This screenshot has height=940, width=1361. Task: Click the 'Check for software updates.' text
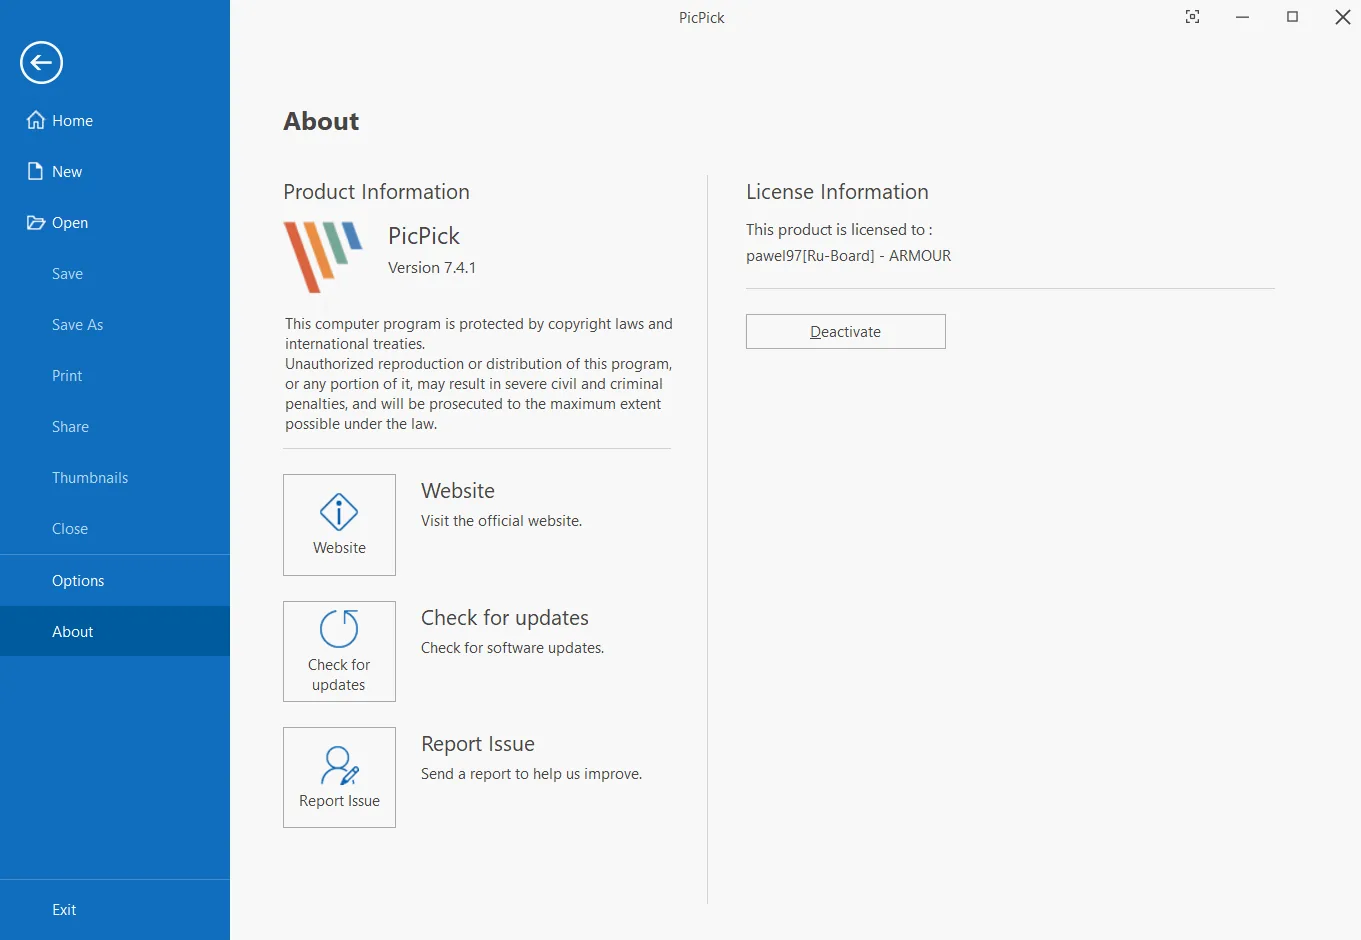point(512,648)
